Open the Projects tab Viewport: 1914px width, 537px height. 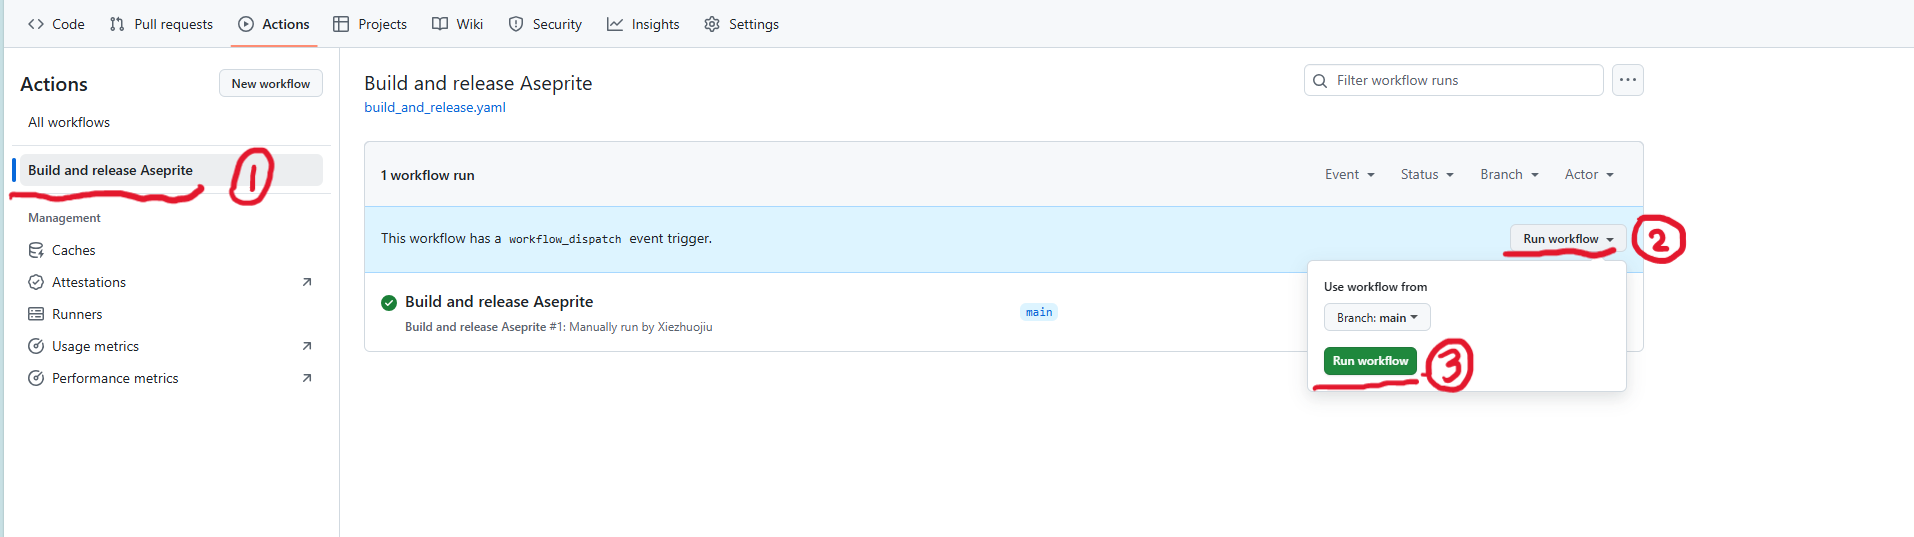[x=370, y=24]
